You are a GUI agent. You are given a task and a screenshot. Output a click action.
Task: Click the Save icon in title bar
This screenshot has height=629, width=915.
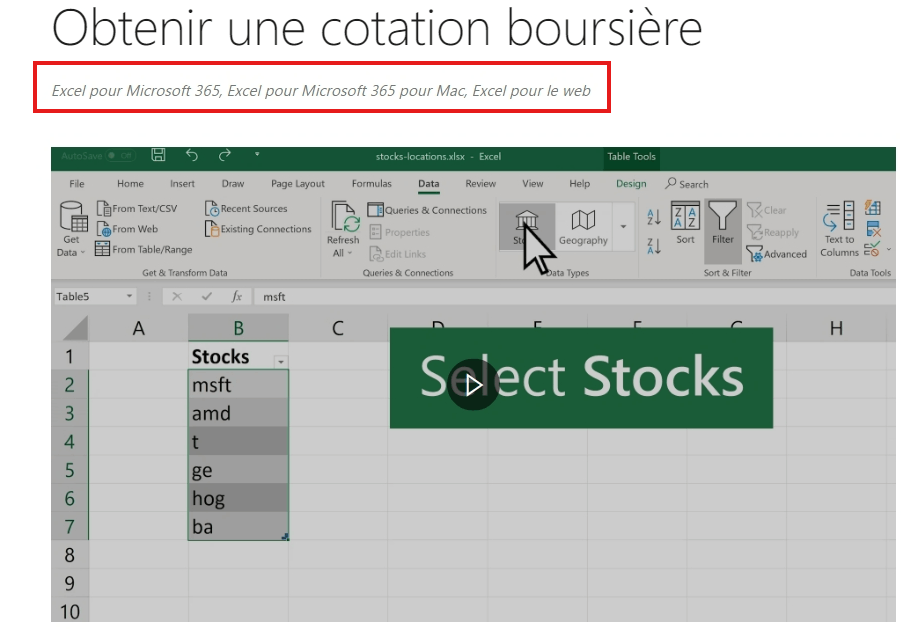[x=158, y=155]
